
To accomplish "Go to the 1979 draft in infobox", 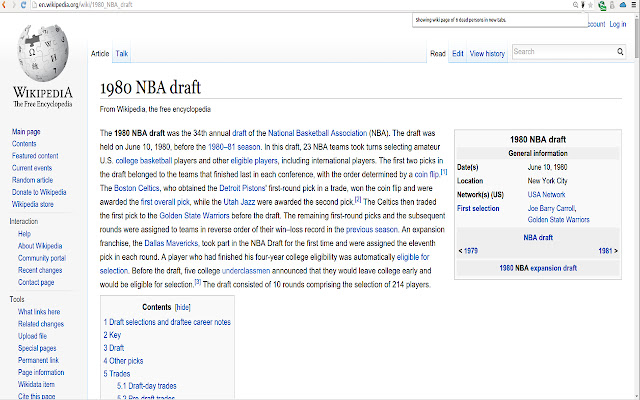I will click(471, 251).
